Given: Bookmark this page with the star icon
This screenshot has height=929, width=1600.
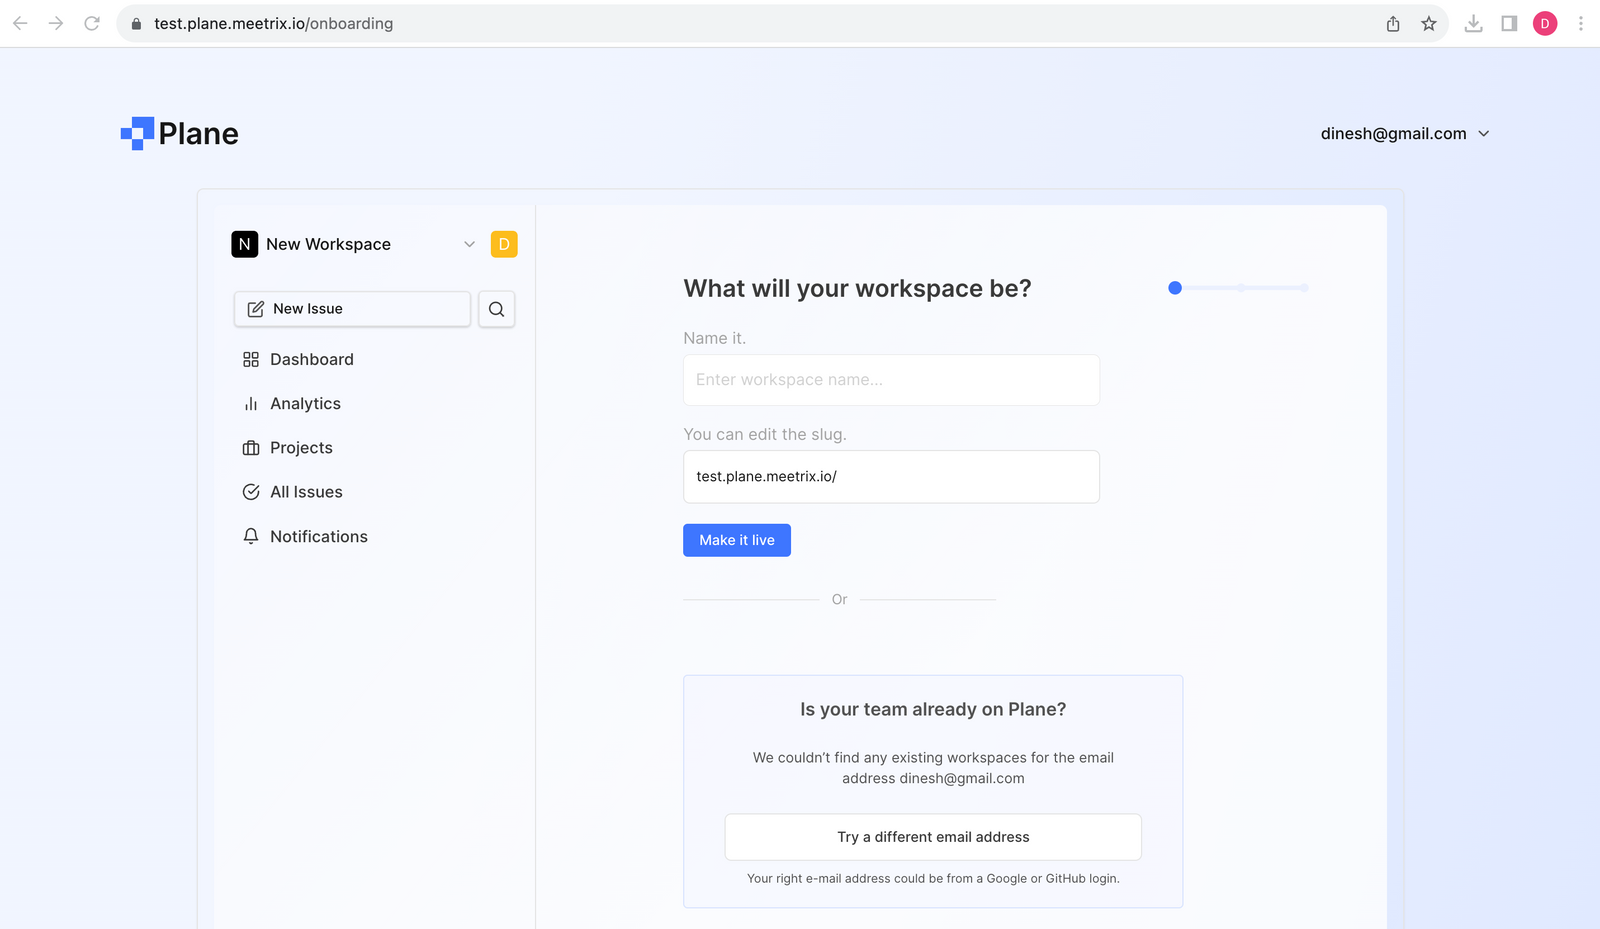Looking at the screenshot, I should point(1429,24).
